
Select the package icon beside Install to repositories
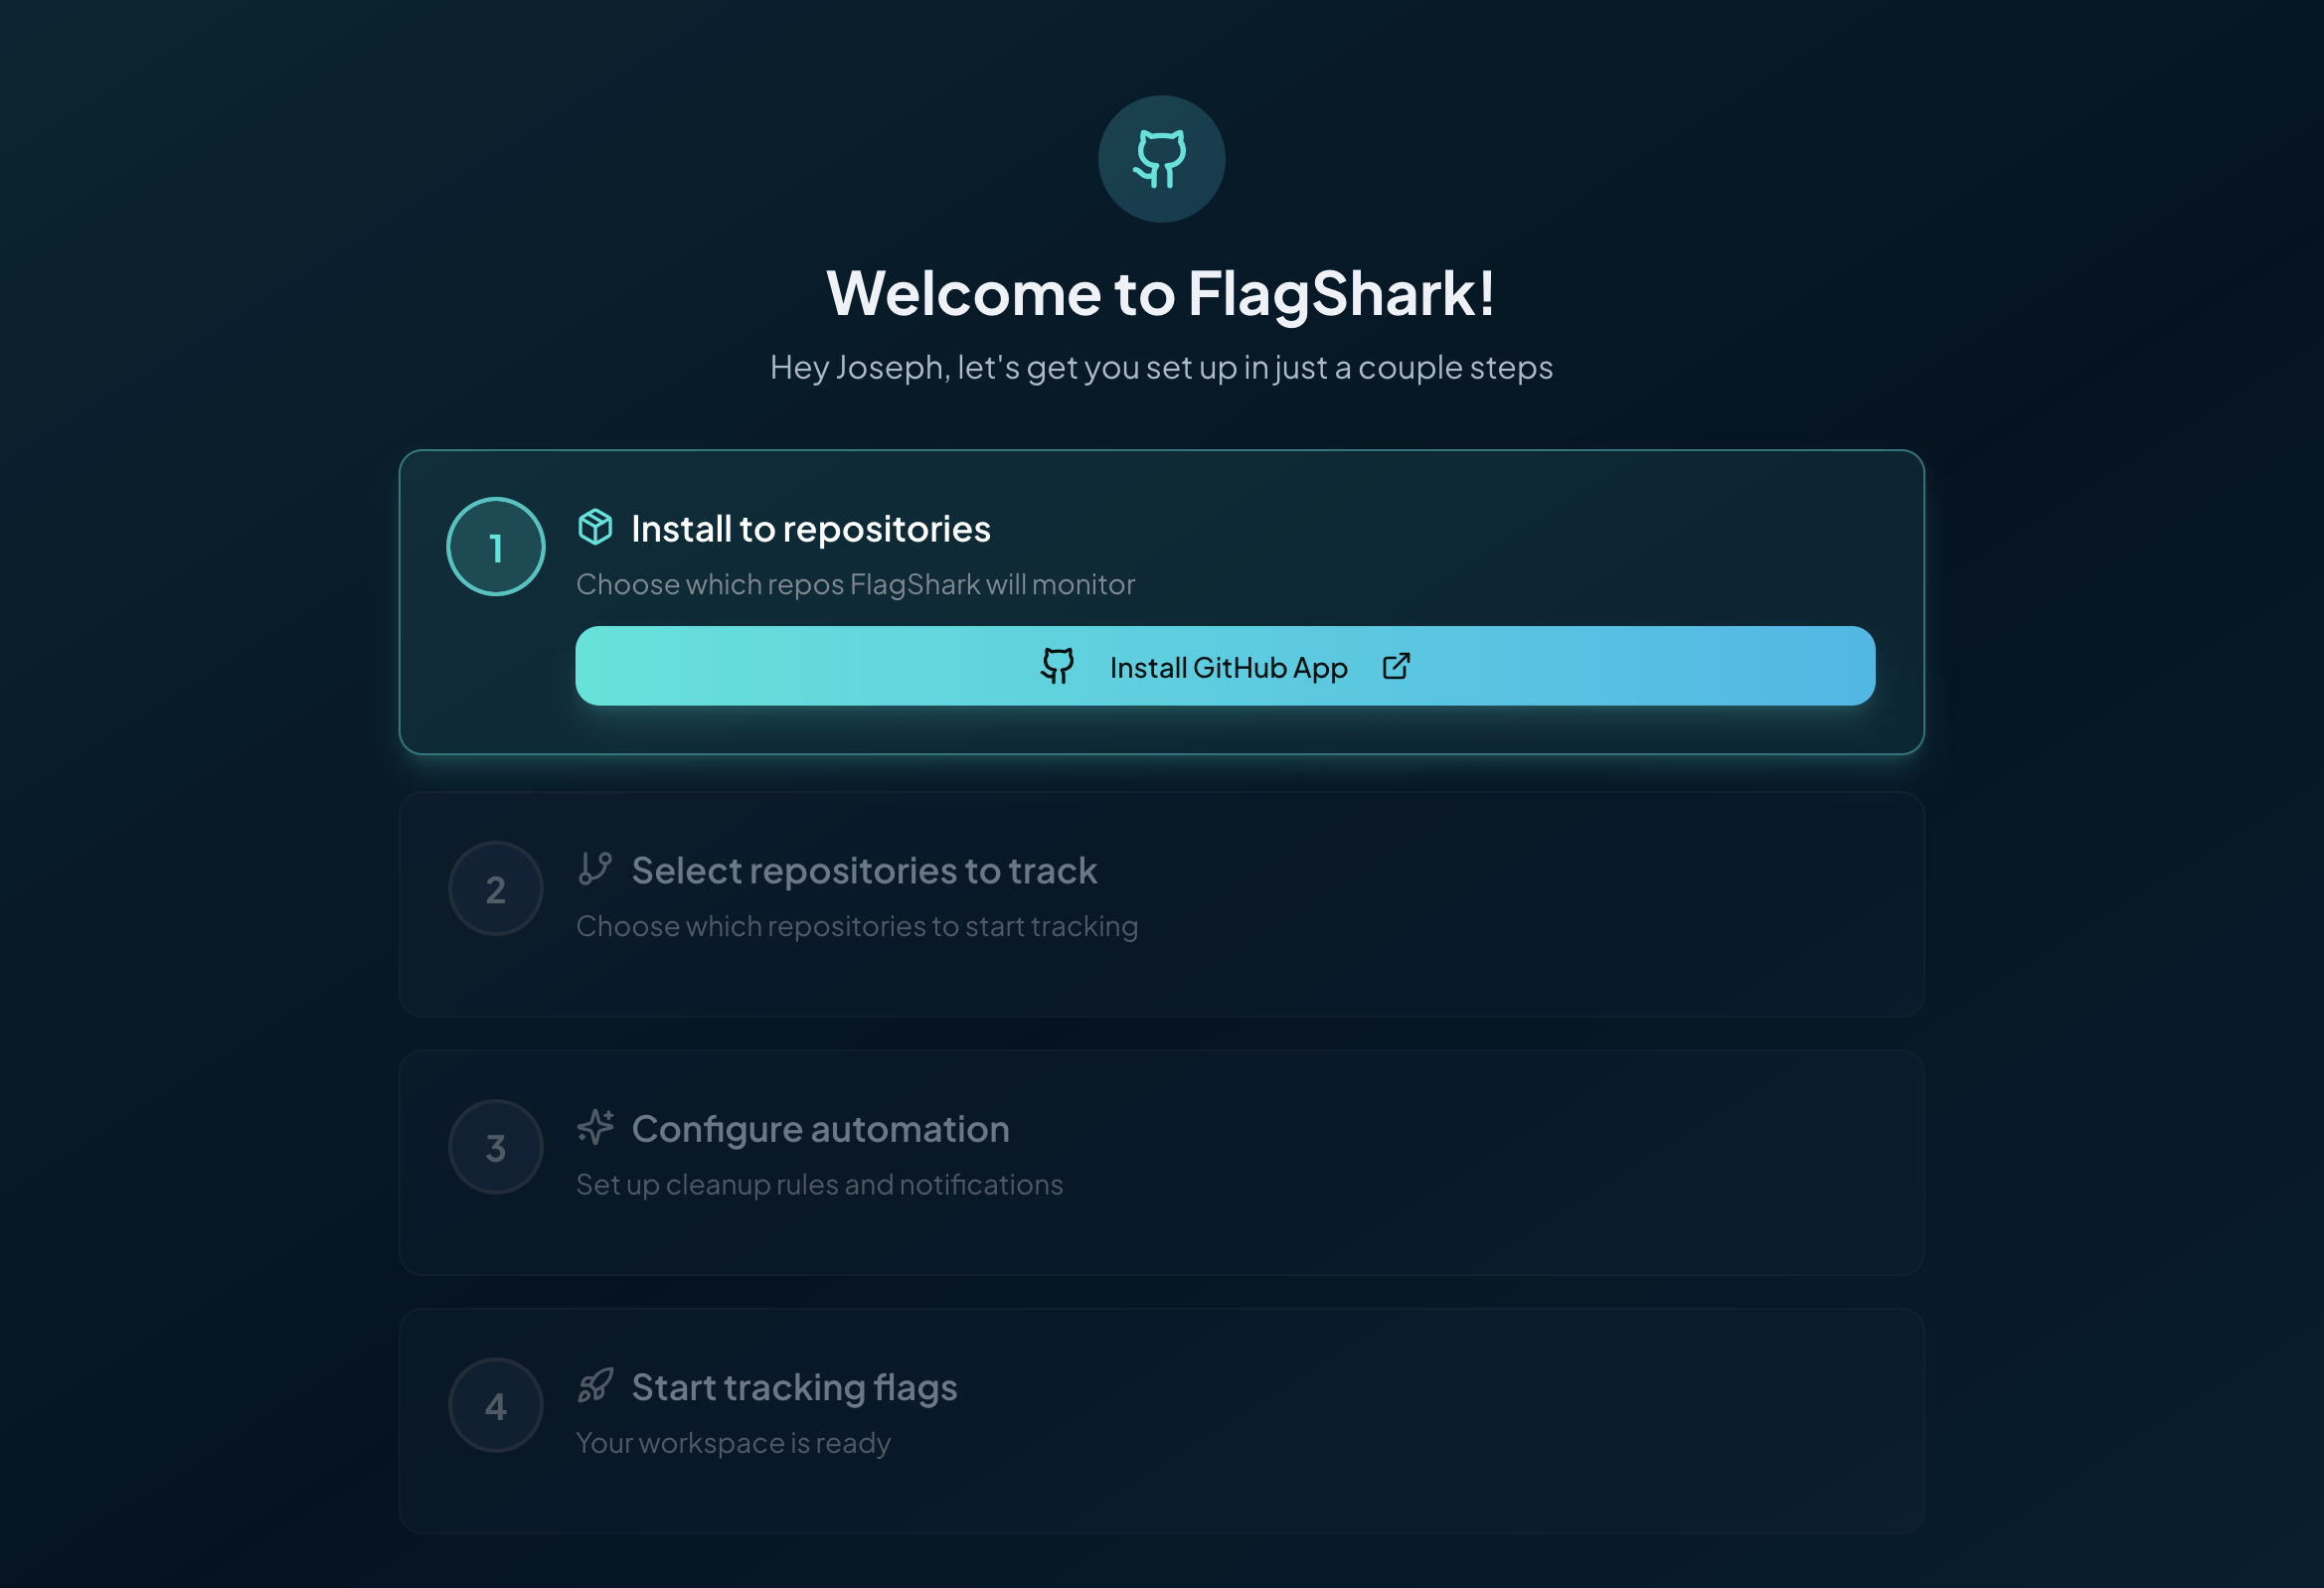tap(596, 527)
